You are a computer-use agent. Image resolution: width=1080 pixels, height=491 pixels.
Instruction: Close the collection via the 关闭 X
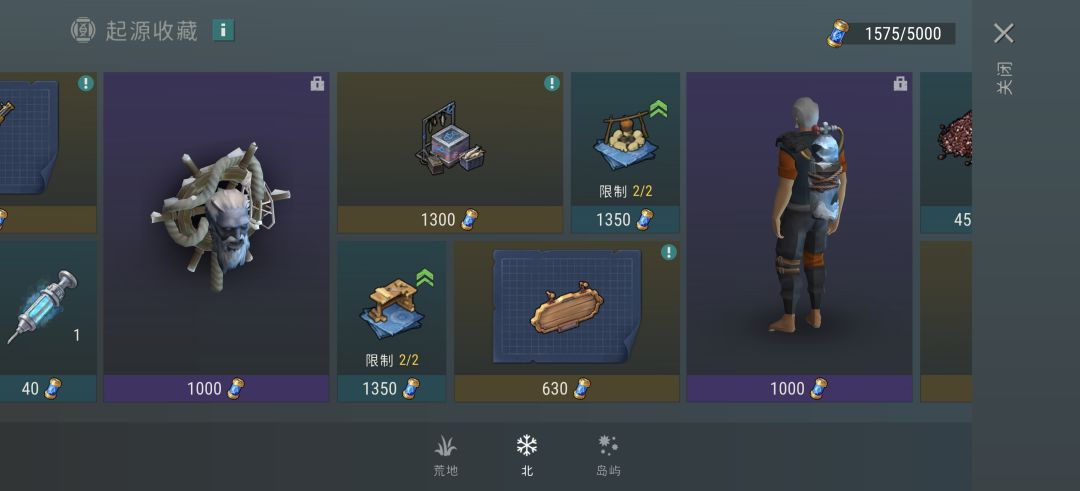tap(1004, 33)
